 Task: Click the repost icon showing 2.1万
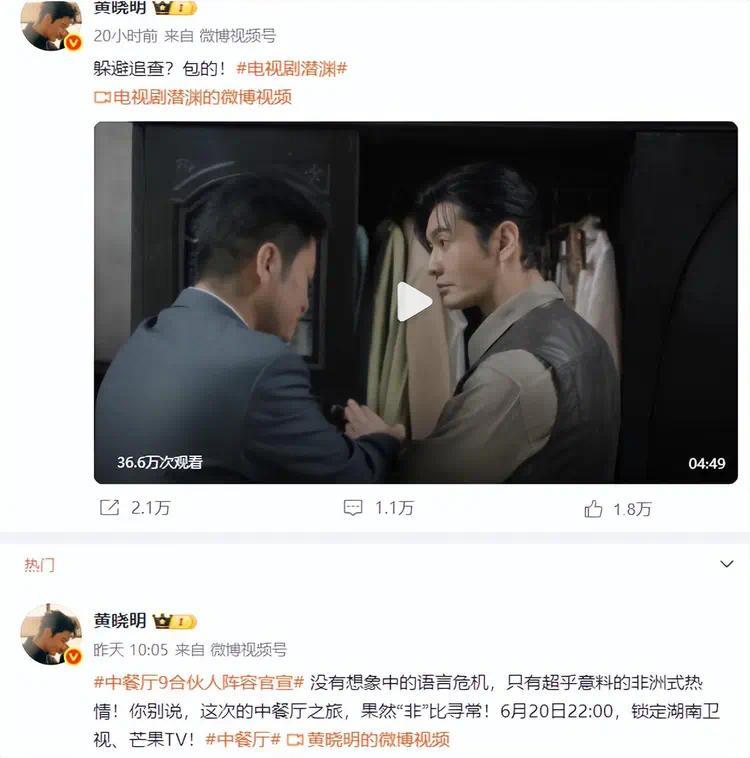click(109, 508)
